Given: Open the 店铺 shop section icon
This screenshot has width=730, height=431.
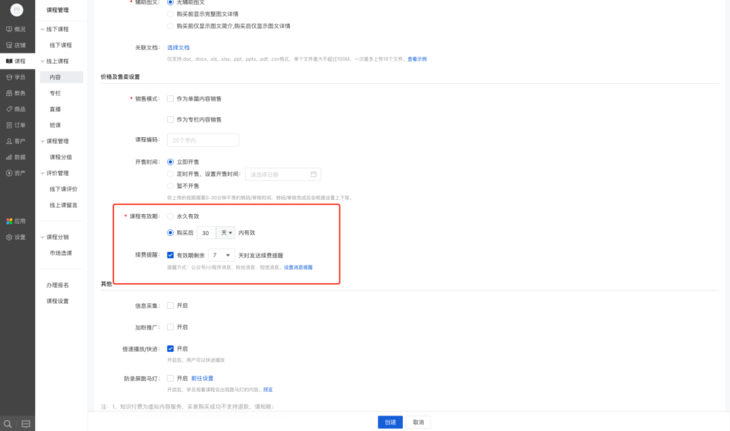Looking at the screenshot, I should 9,45.
